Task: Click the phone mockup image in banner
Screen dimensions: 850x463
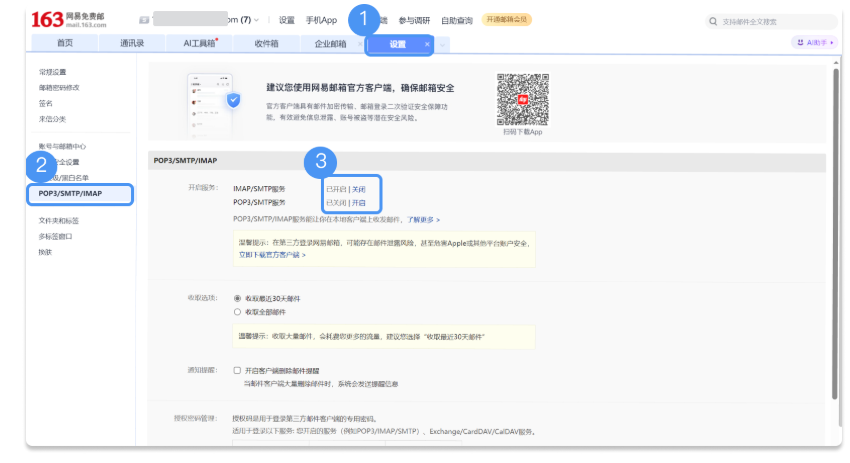Action: (x=210, y=106)
